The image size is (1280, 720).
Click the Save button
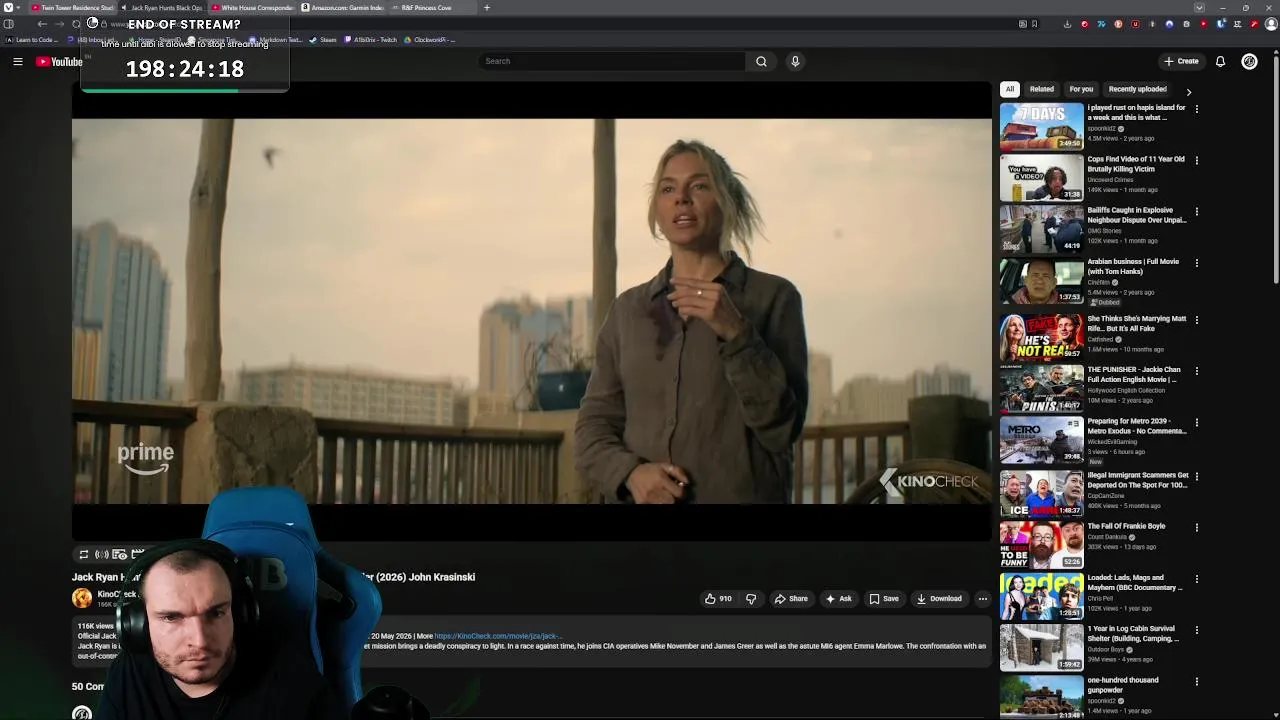884,599
